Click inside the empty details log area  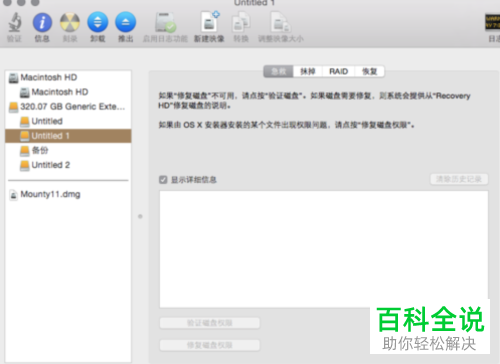click(x=323, y=248)
